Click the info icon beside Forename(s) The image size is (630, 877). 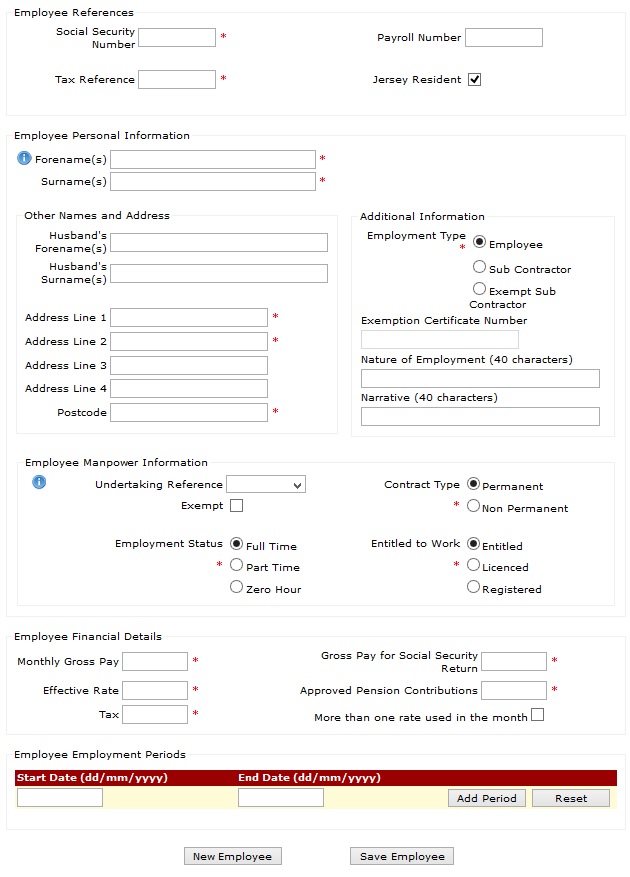pyautogui.click(x=24, y=158)
